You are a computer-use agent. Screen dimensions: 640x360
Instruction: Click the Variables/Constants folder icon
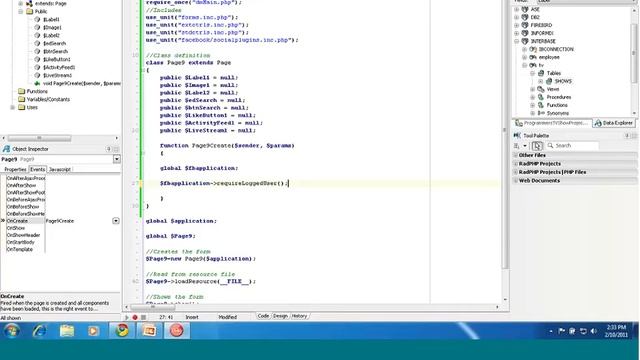[22, 99]
